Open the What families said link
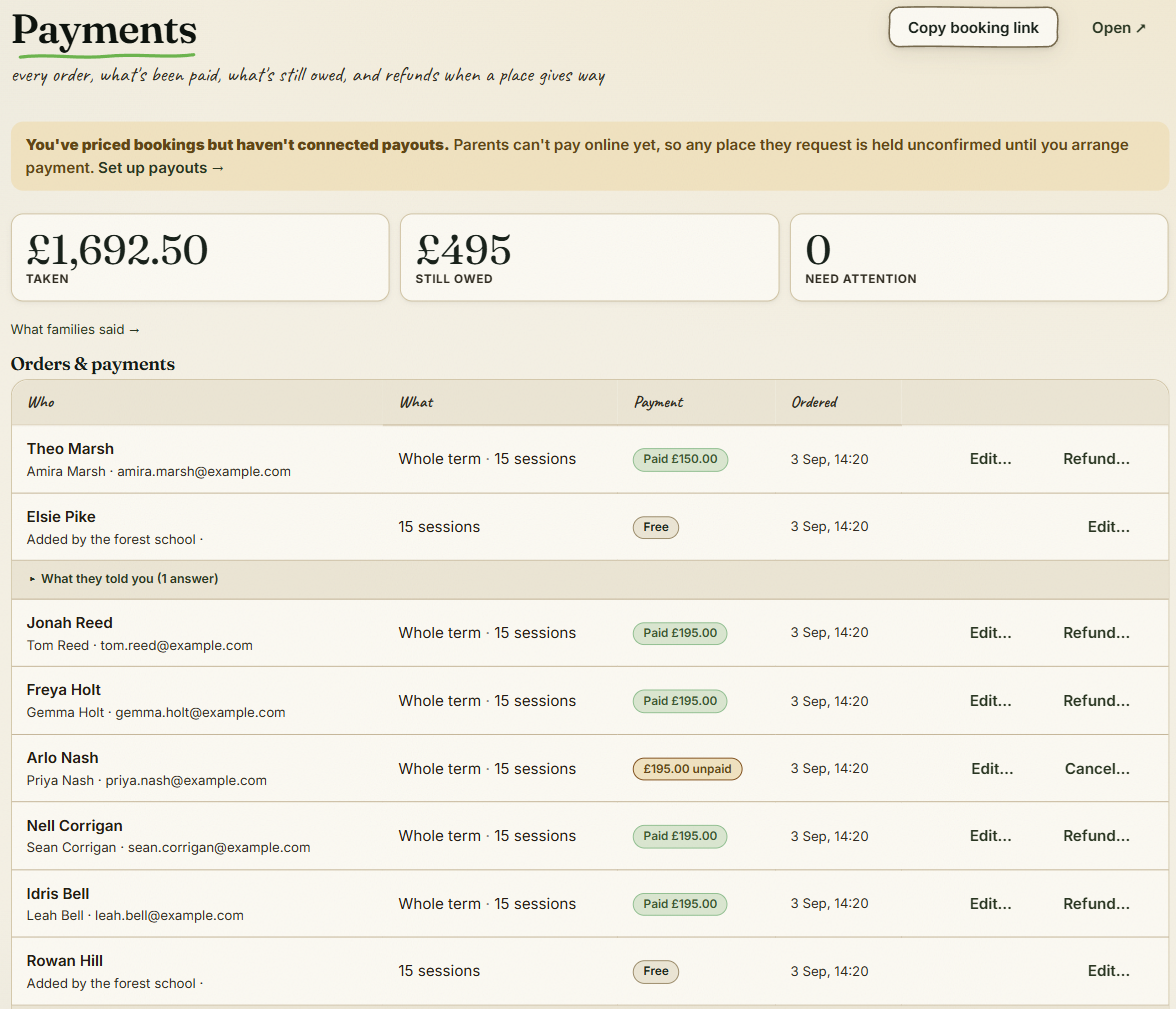This screenshot has height=1009, width=1176. point(75,329)
